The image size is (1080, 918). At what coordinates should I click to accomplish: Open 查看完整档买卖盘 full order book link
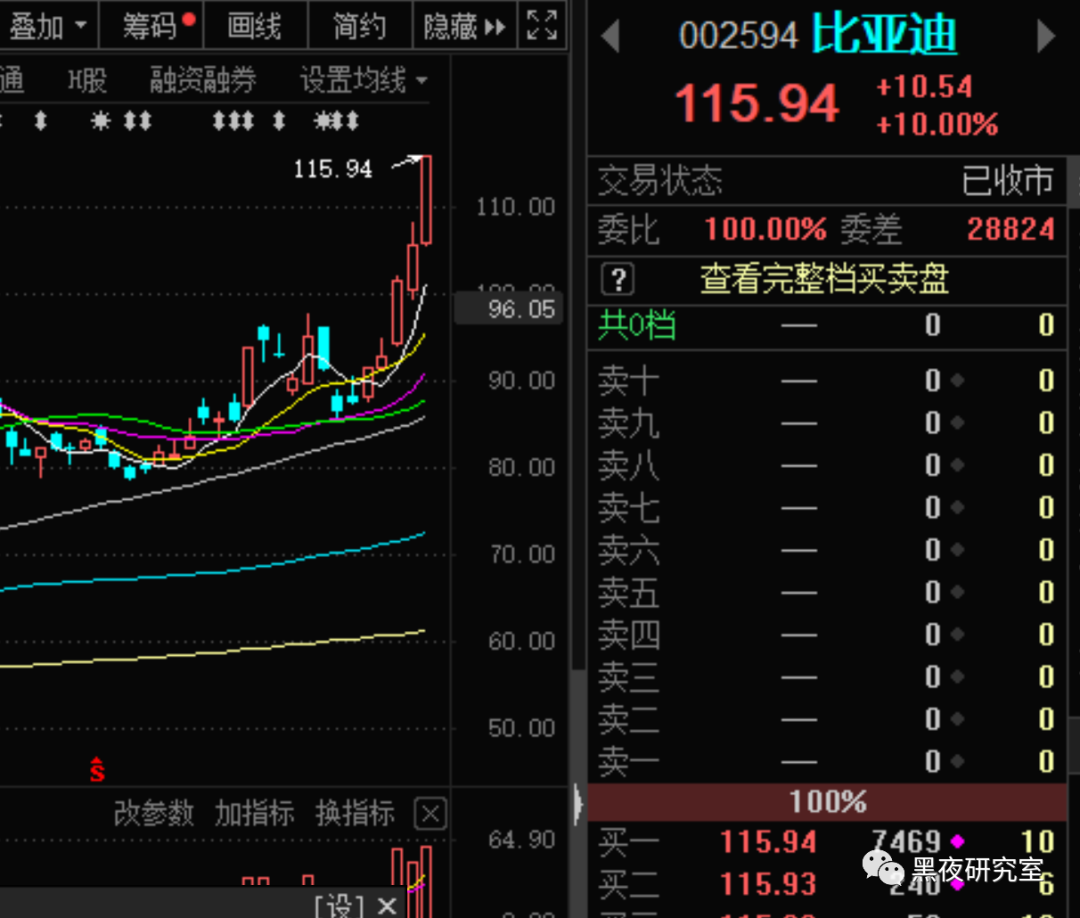pyautogui.click(x=824, y=279)
